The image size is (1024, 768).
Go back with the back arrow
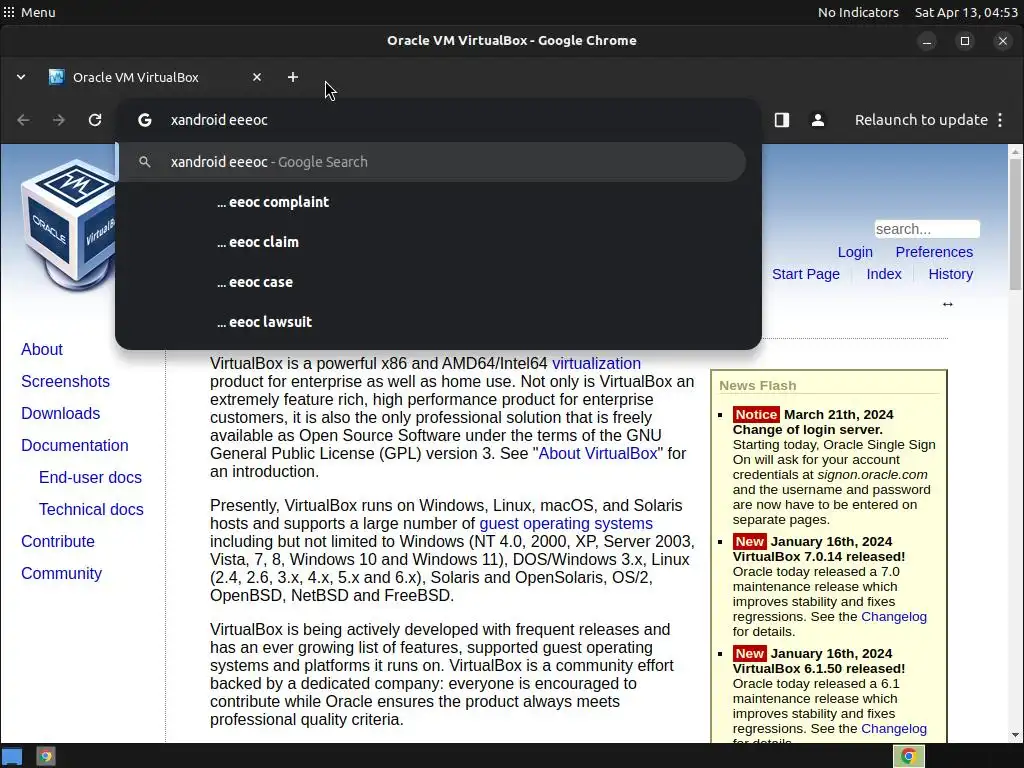pos(24,120)
